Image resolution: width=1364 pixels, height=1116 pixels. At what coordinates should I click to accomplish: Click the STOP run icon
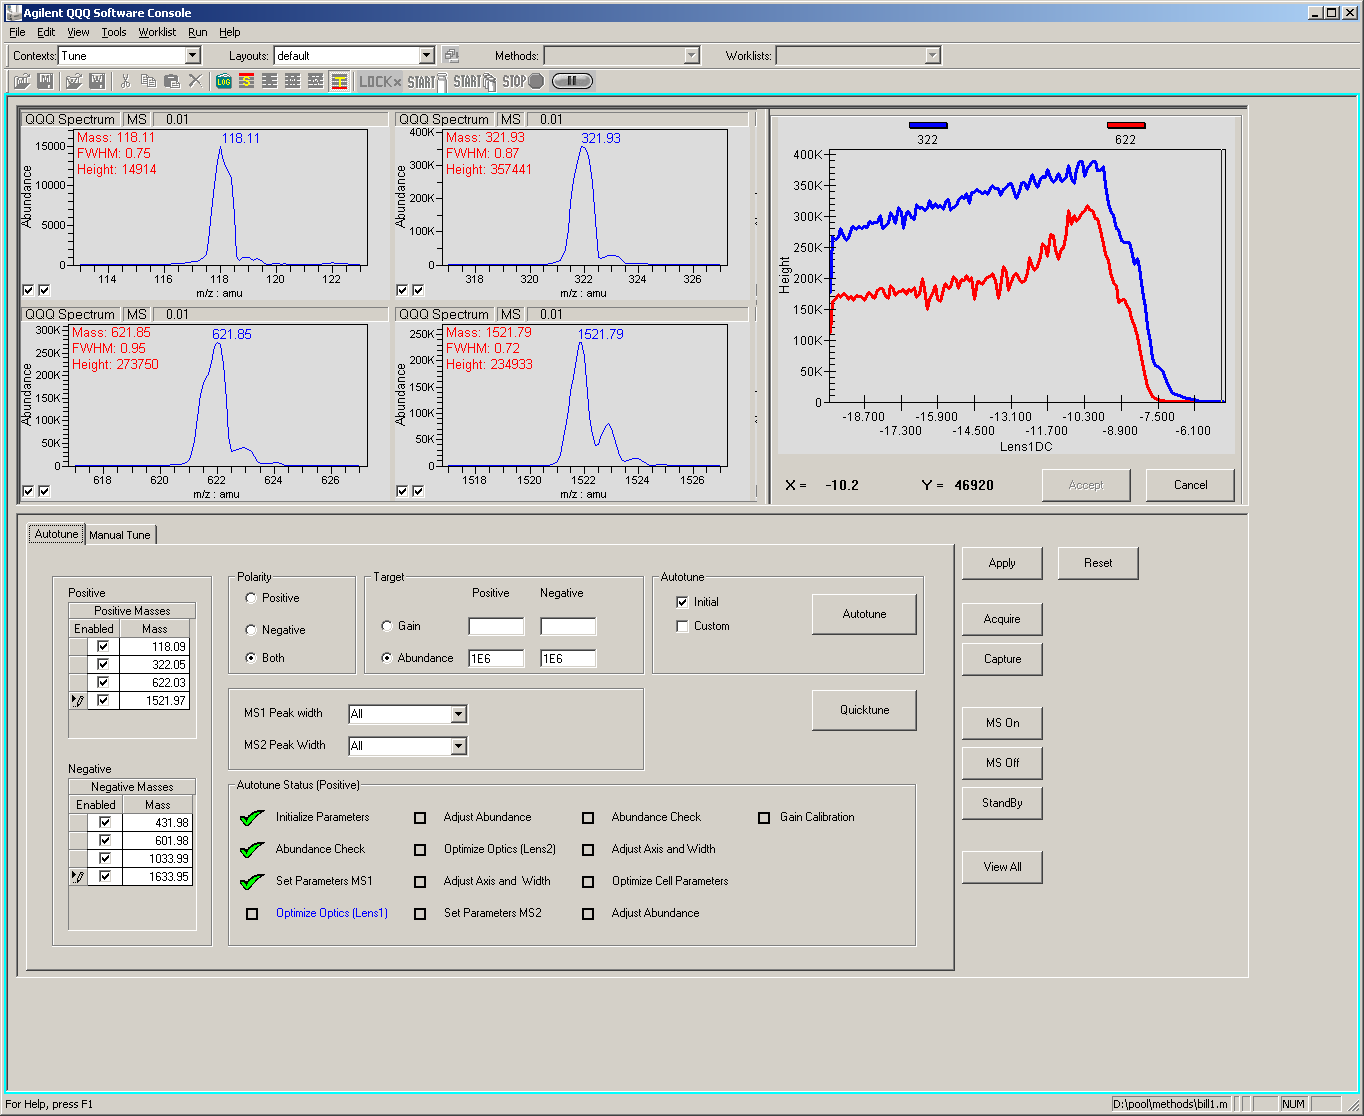coord(523,81)
